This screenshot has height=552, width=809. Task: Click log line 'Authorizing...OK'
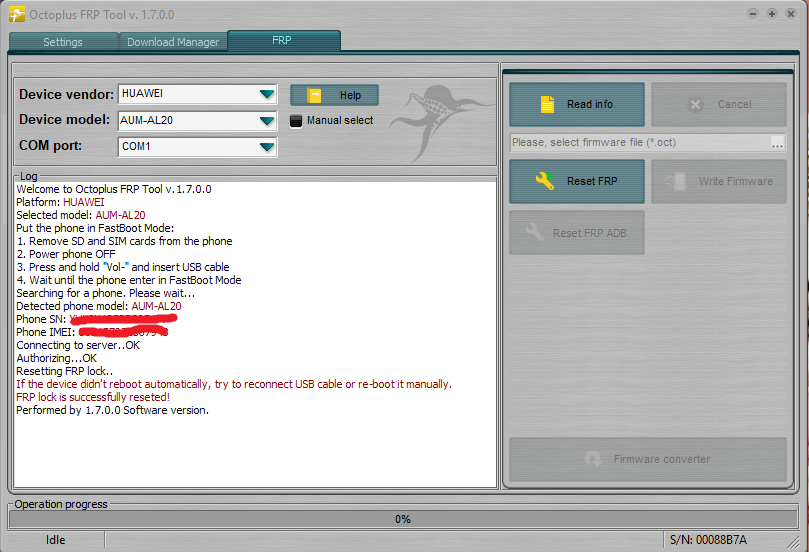56,358
